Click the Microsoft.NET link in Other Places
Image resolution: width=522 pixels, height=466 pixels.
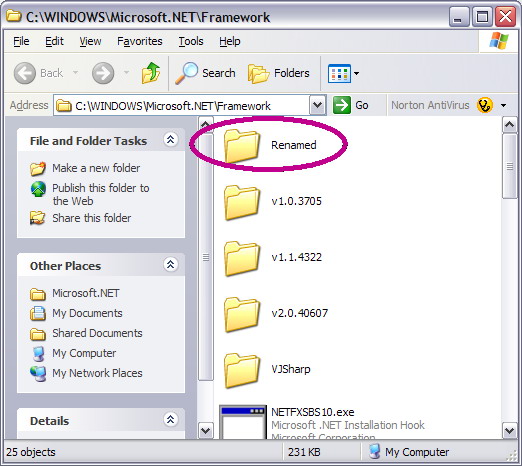click(86, 293)
